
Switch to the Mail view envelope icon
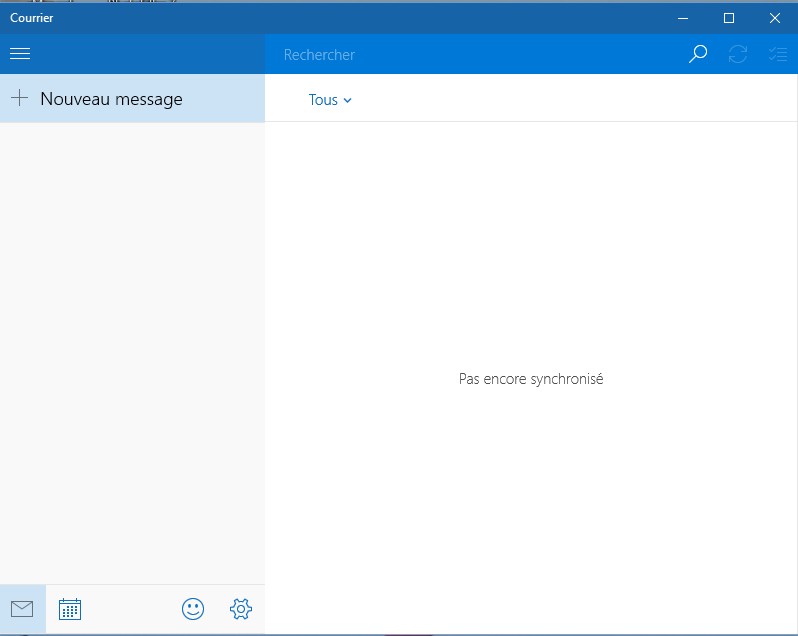(22, 608)
